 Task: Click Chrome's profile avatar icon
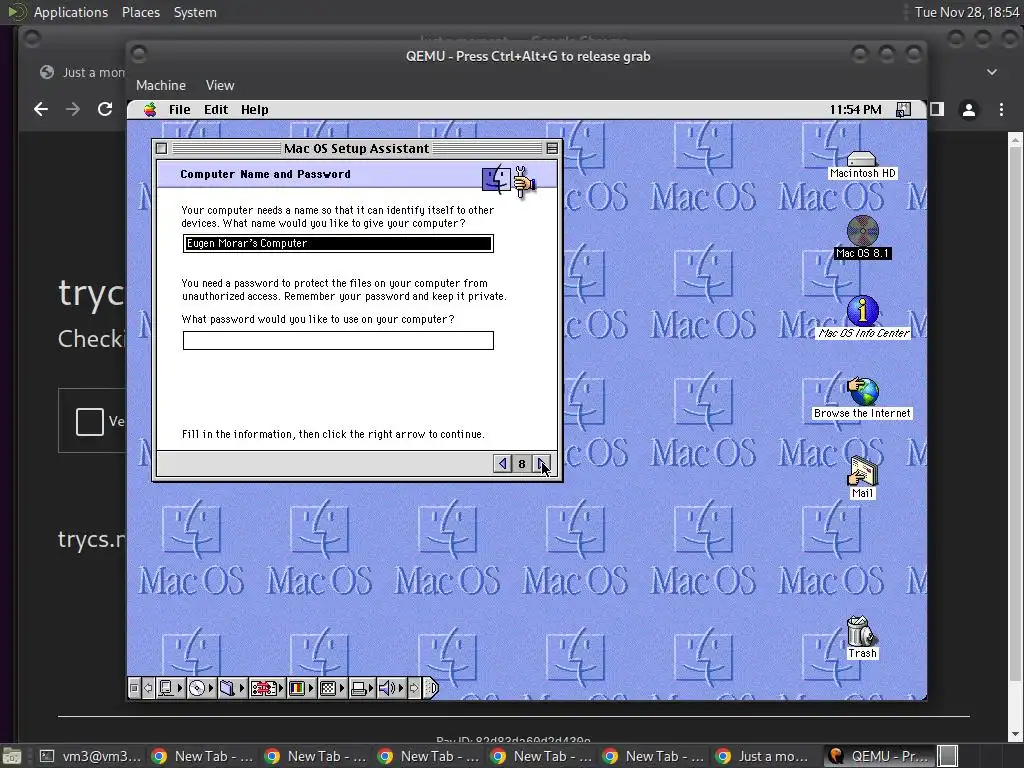968,110
